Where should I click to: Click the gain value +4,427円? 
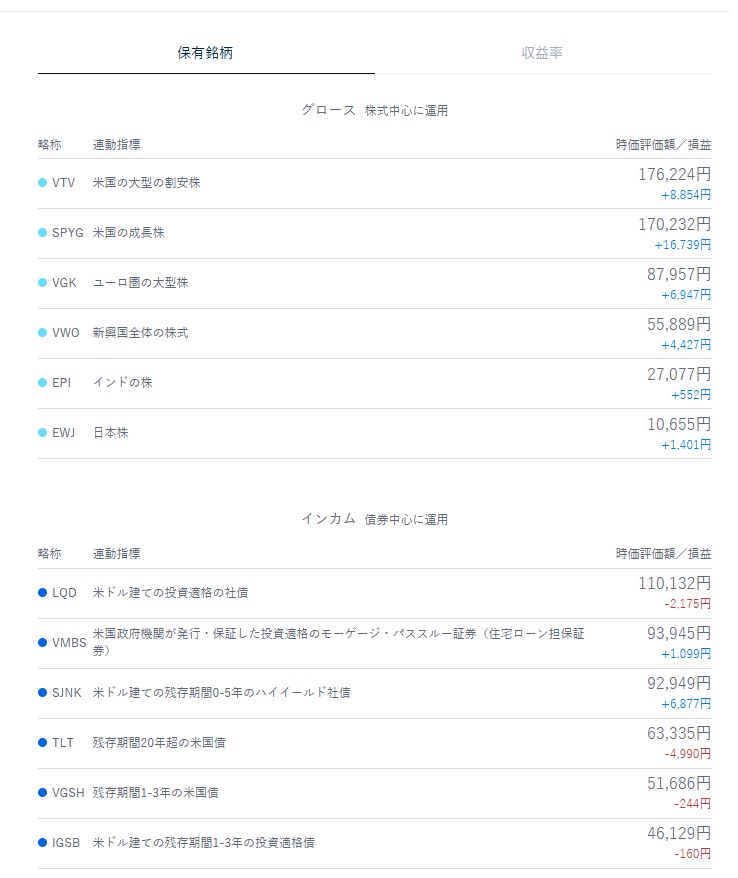686,345
